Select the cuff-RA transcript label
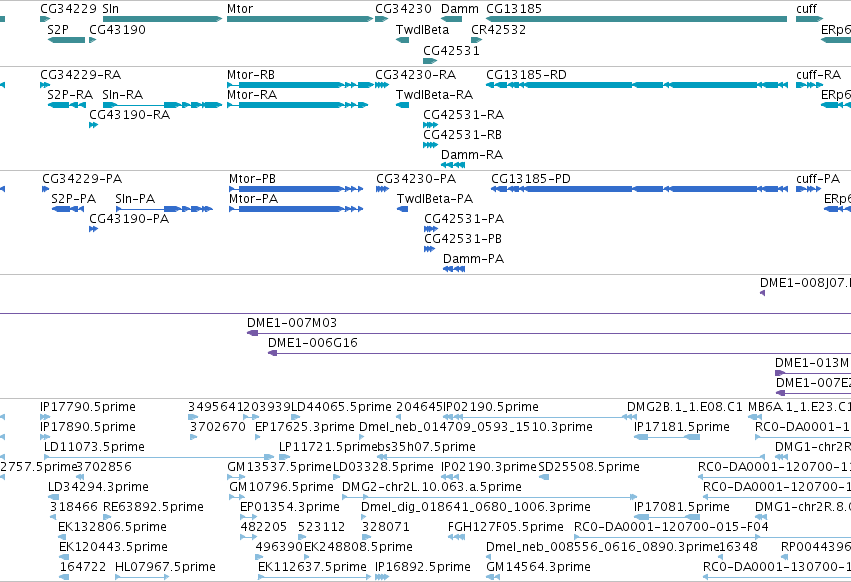The image size is (851, 582). click(x=818, y=75)
